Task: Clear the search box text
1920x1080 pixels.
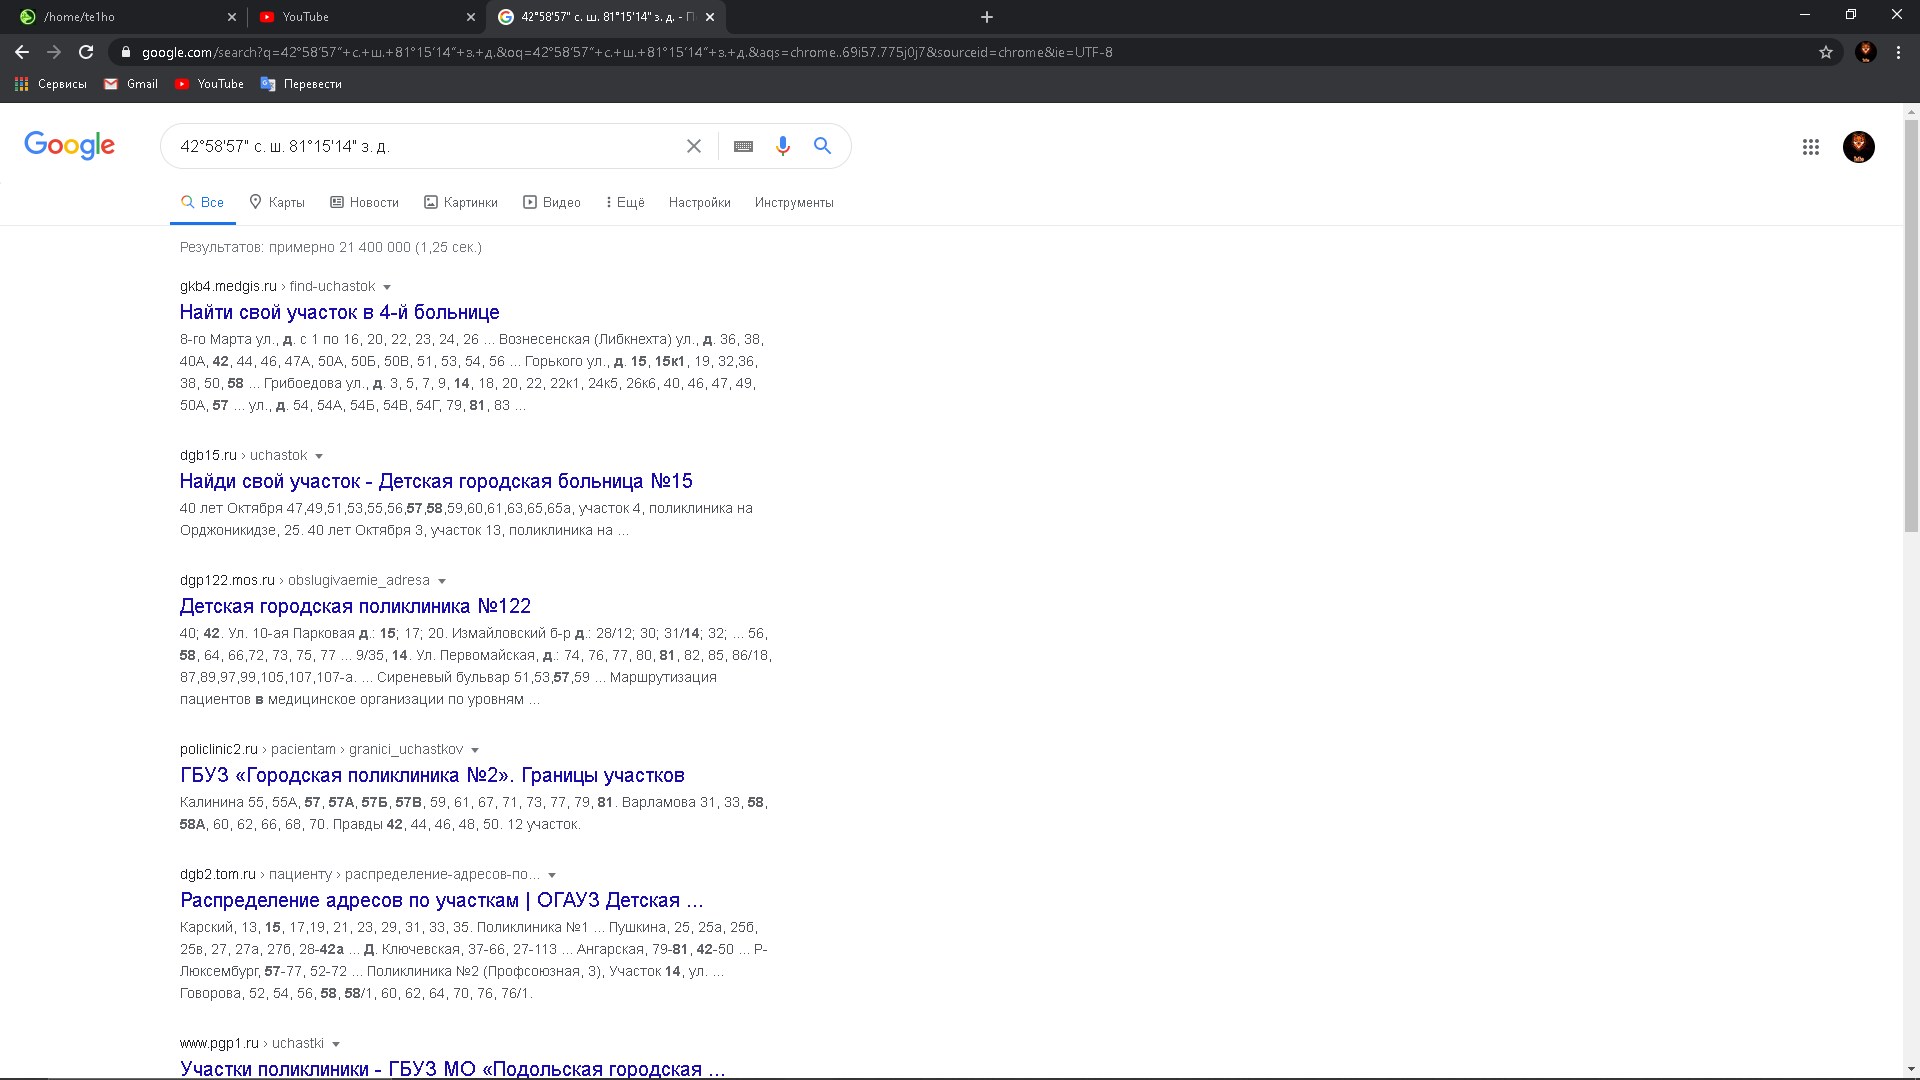Action: pyautogui.click(x=694, y=146)
